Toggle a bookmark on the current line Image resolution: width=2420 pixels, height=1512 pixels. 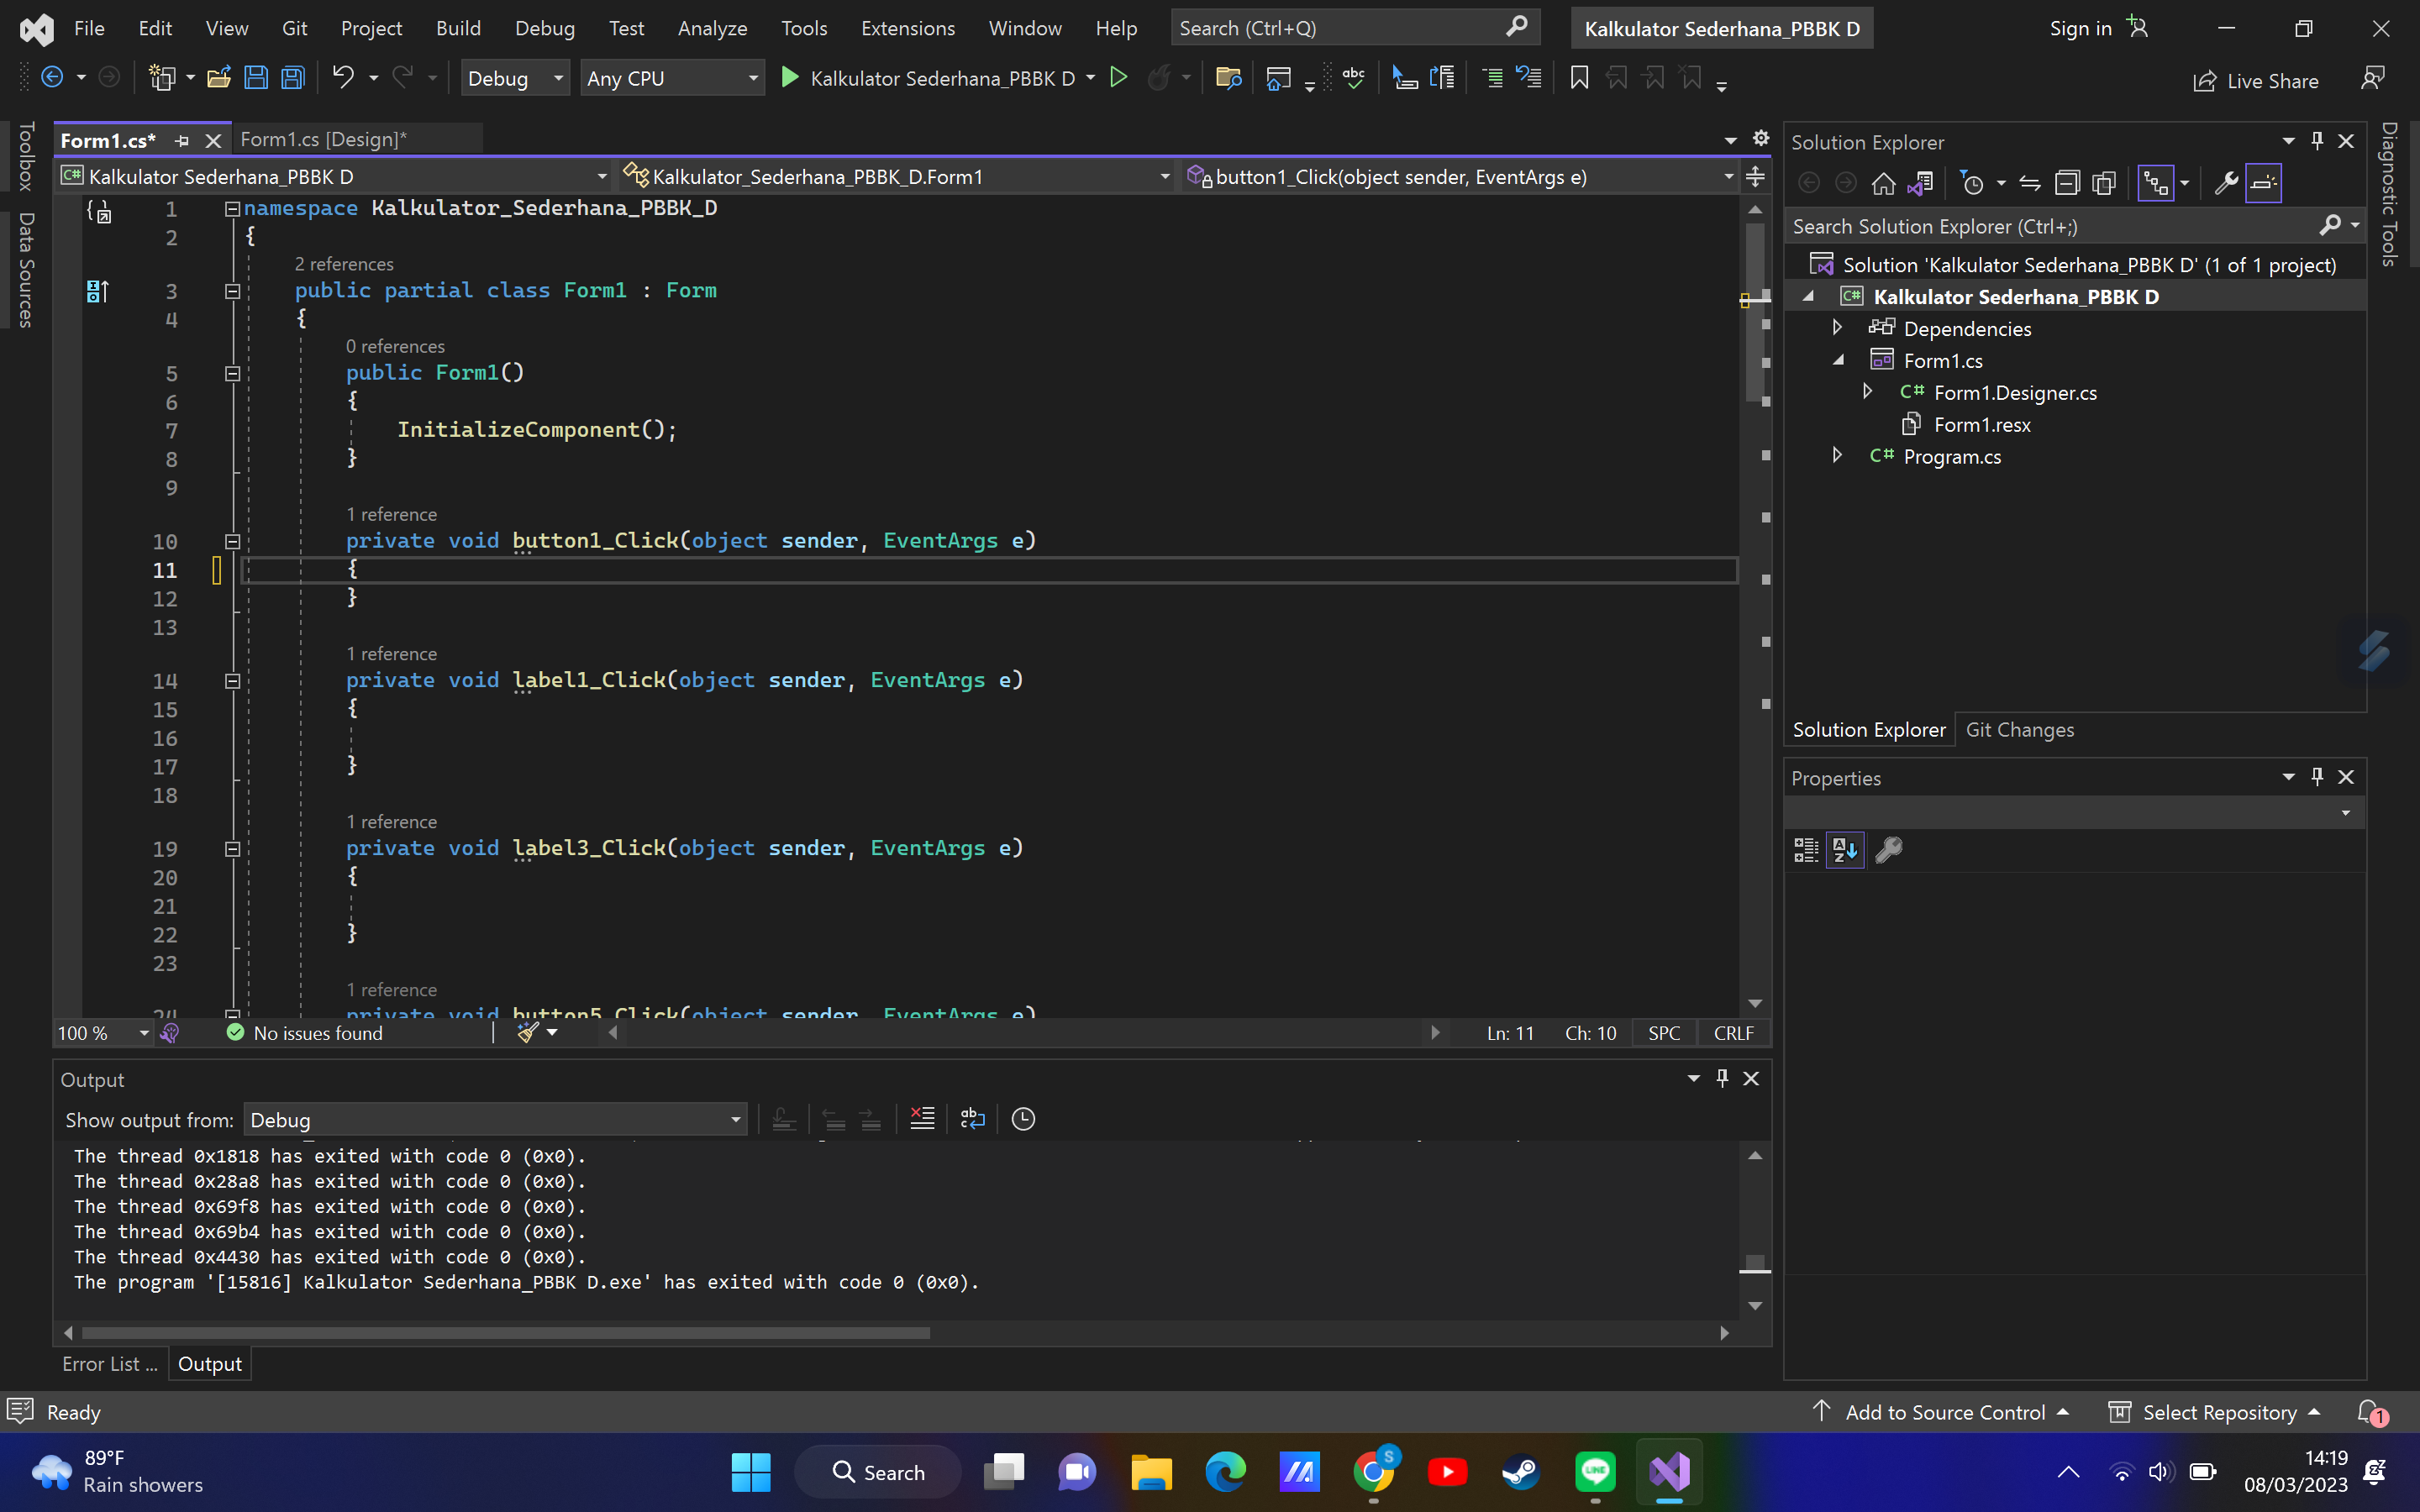pos(1579,77)
